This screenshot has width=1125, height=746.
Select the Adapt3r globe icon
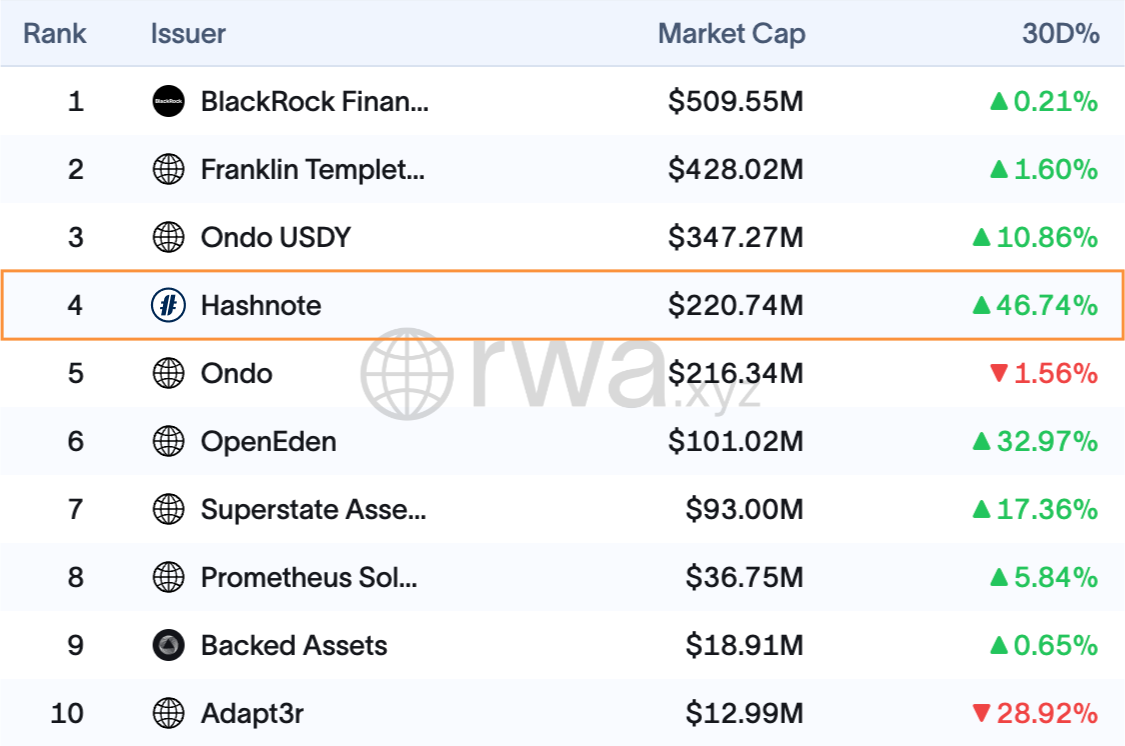[x=168, y=713]
